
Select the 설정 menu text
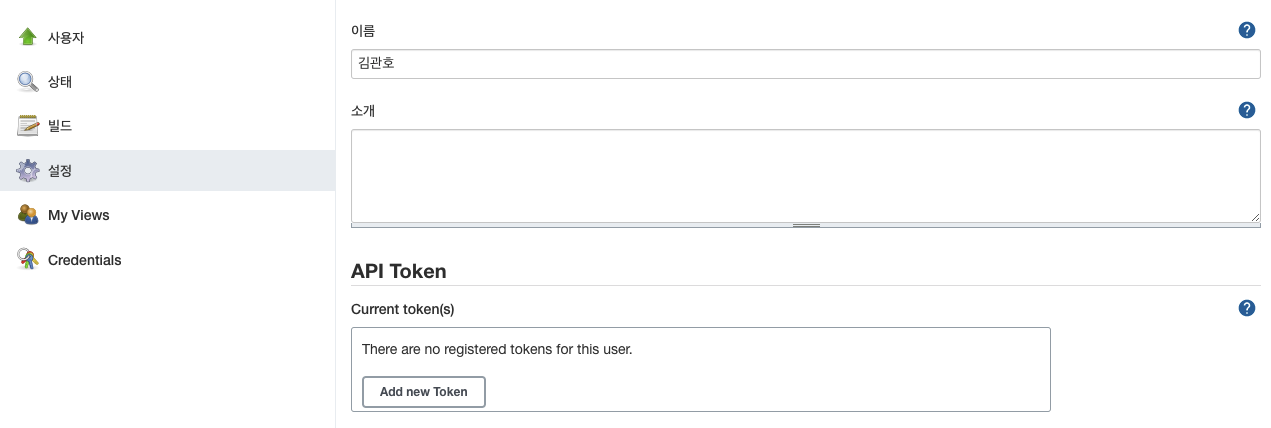[x=60, y=171]
